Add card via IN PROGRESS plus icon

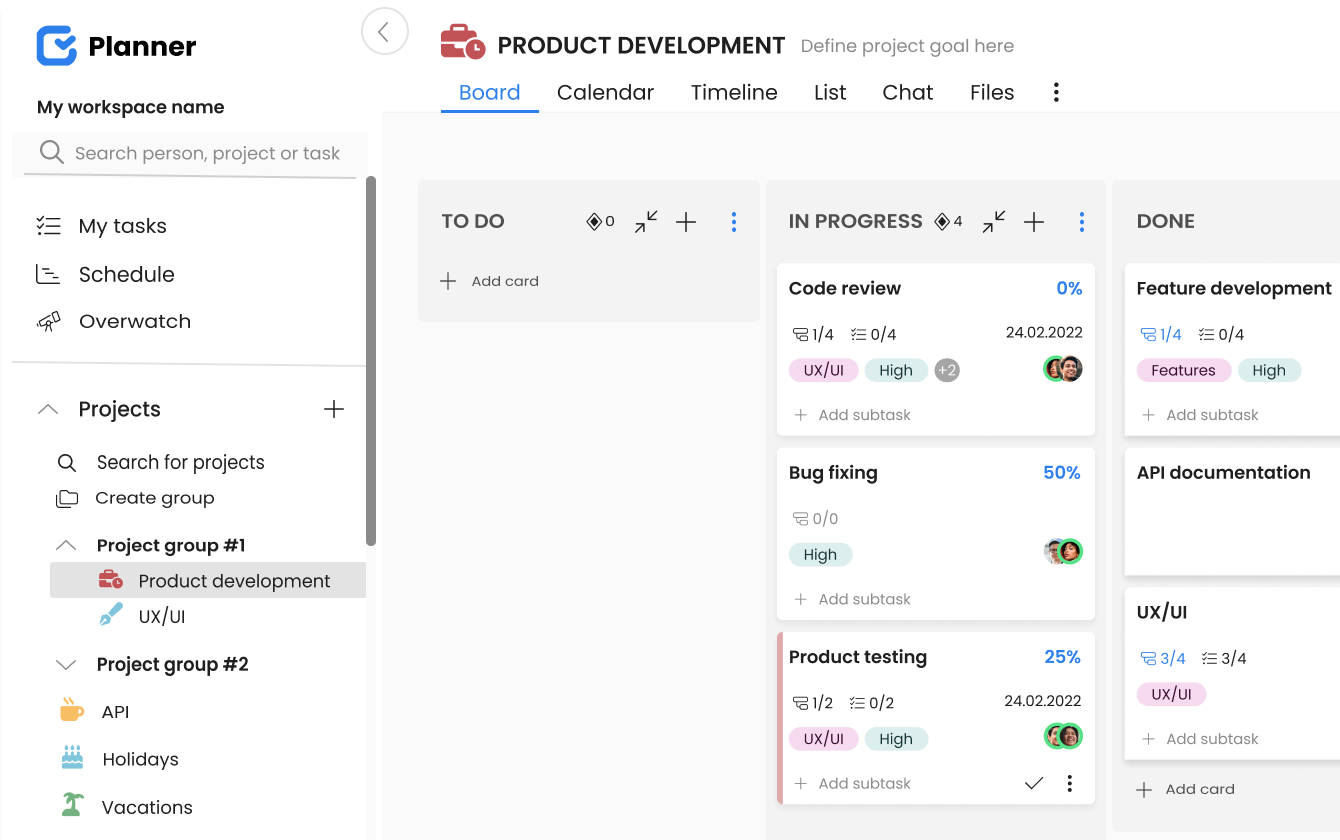coord(1034,222)
